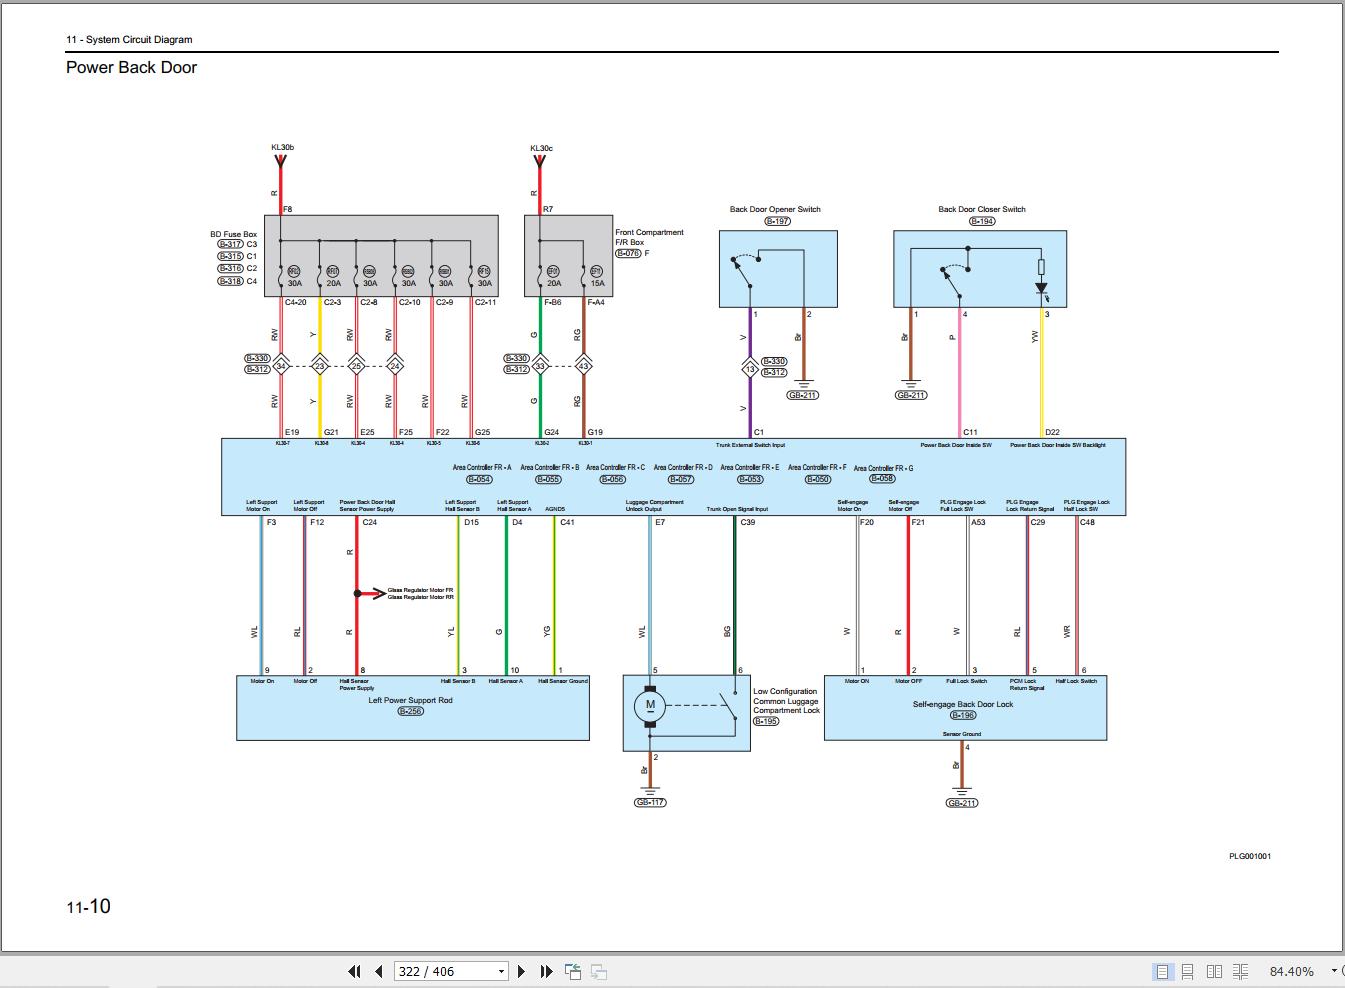
Task: Jump to the last page
Action: point(545,971)
